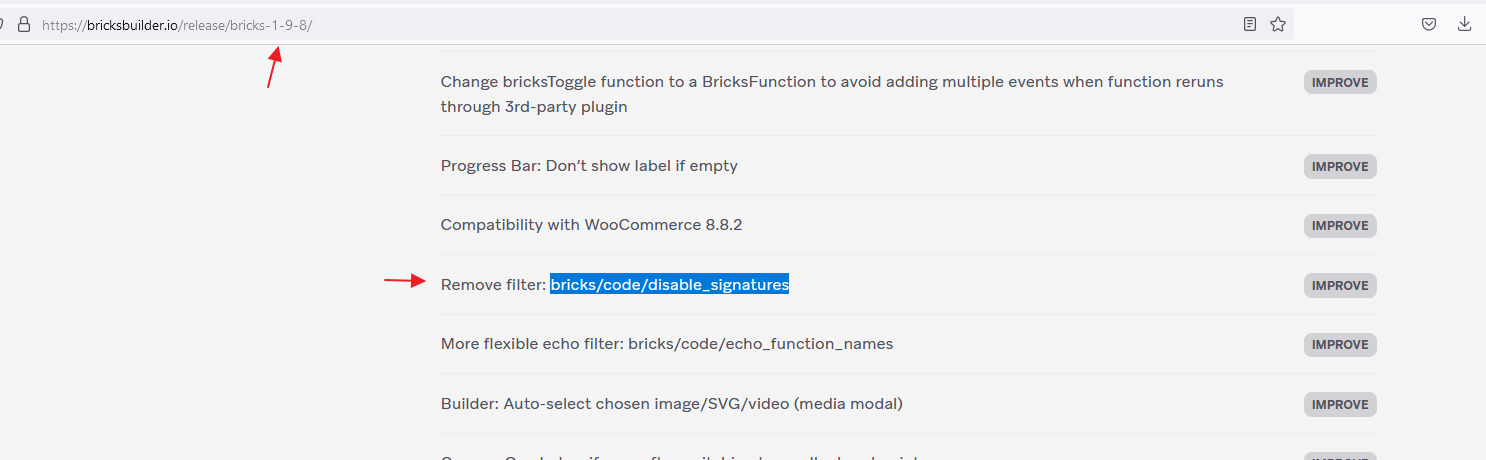Bookmark this page with the star icon
The height and width of the screenshot is (460, 1486).
1278,25
